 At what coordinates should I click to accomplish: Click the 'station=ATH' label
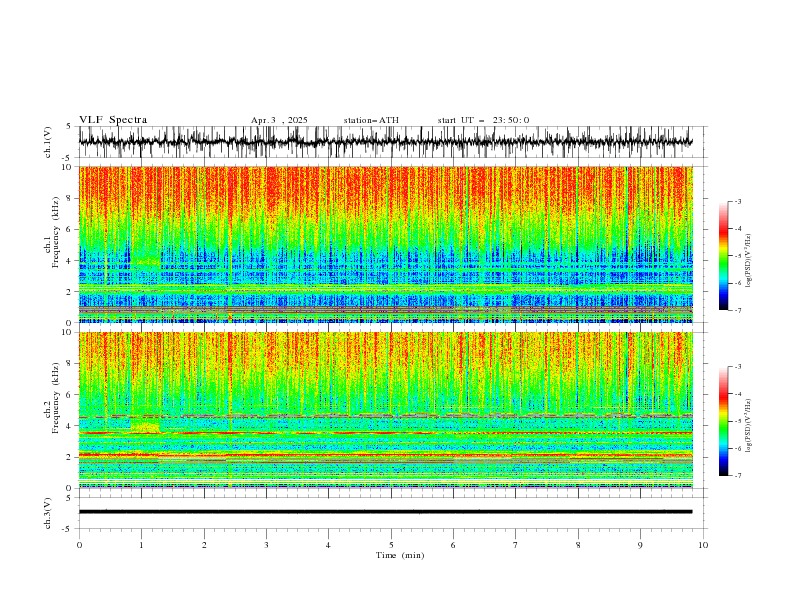point(371,120)
